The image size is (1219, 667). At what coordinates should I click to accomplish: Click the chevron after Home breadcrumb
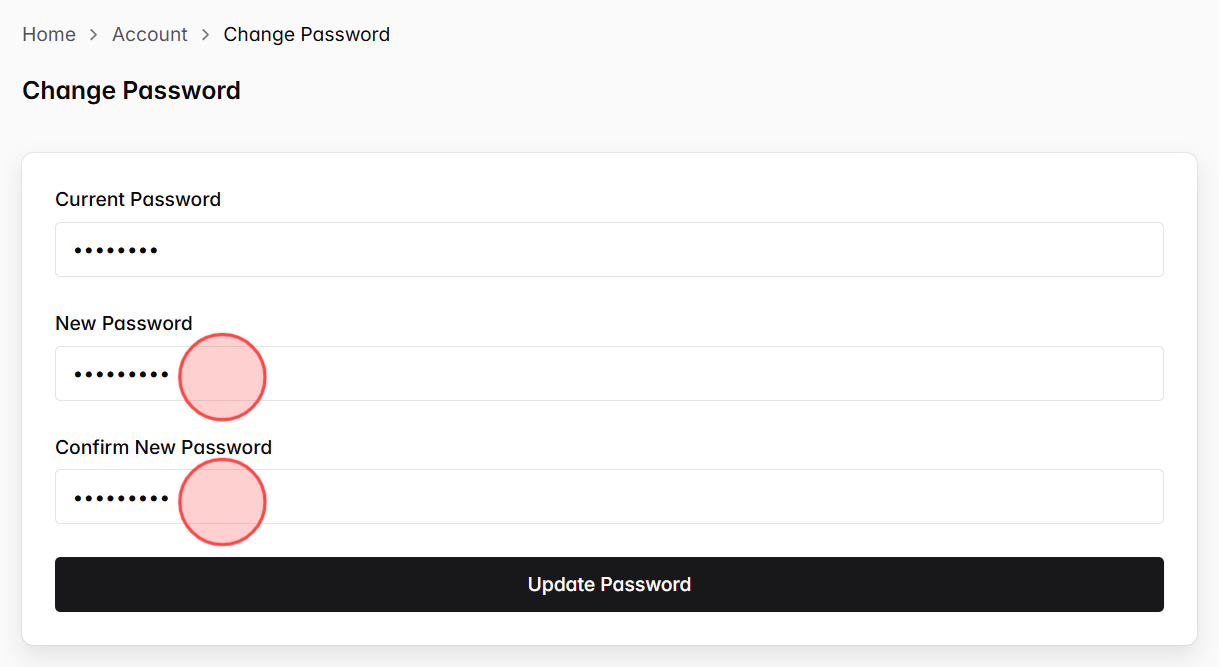(92, 34)
